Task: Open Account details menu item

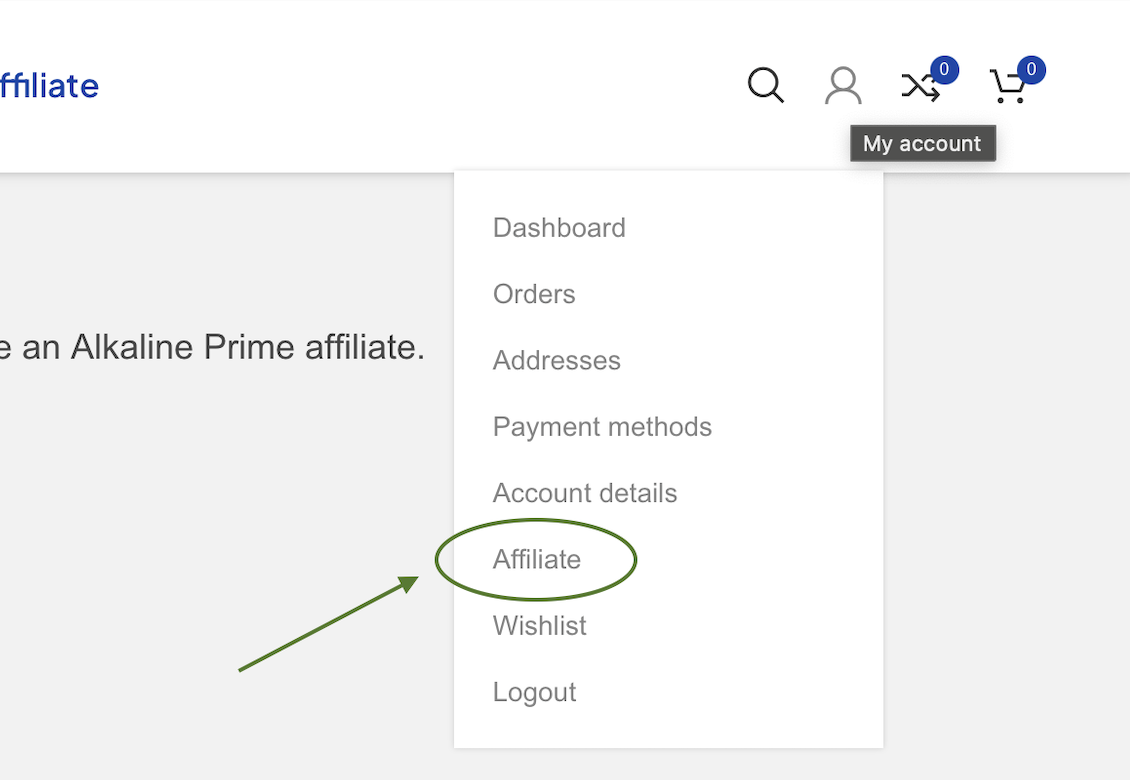Action: pyautogui.click(x=585, y=493)
